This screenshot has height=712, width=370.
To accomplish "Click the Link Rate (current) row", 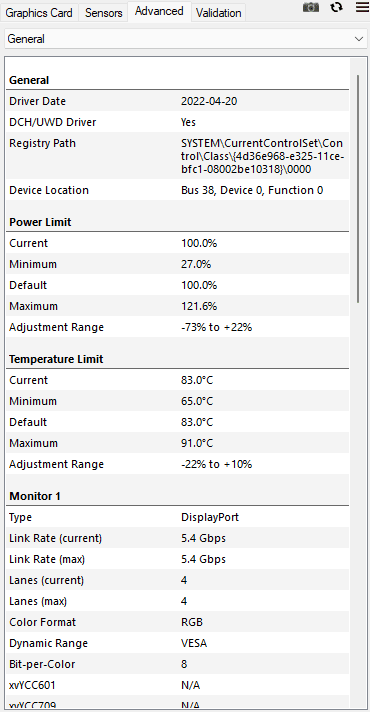I will point(178,538).
